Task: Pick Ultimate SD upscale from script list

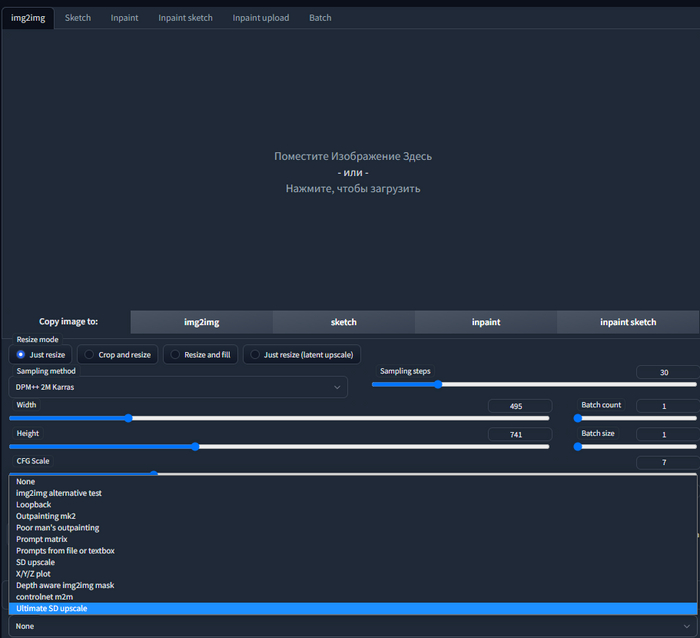Action: click(x=58, y=608)
